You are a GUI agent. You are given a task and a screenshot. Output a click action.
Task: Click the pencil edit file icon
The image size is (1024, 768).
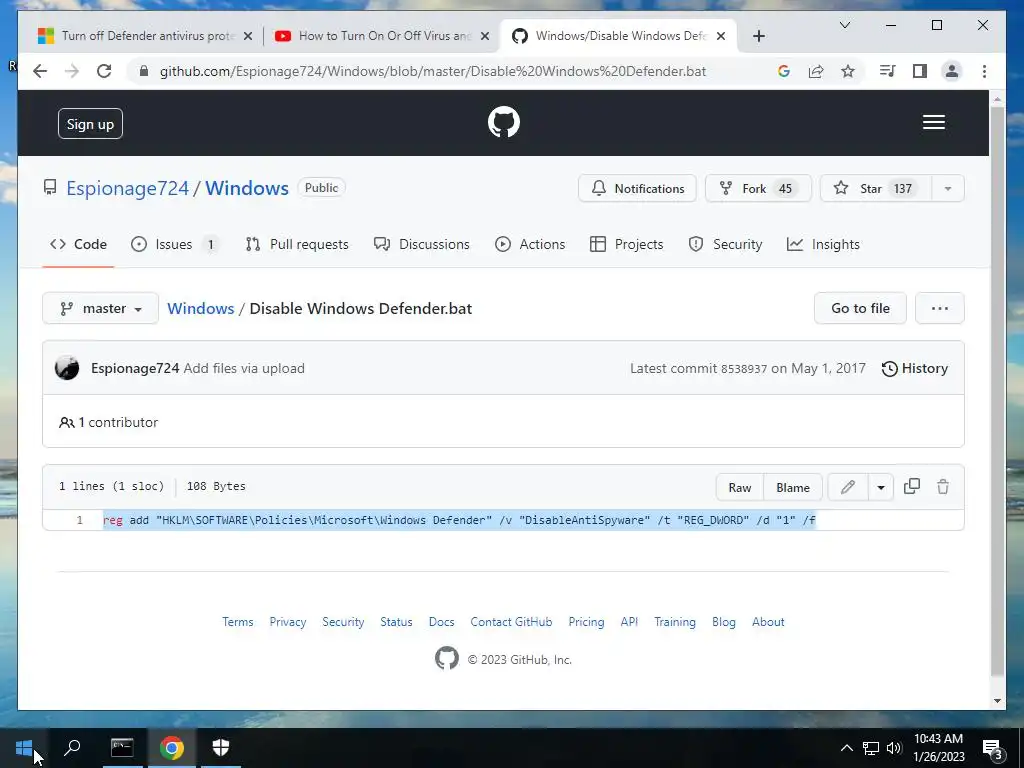tap(848, 487)
